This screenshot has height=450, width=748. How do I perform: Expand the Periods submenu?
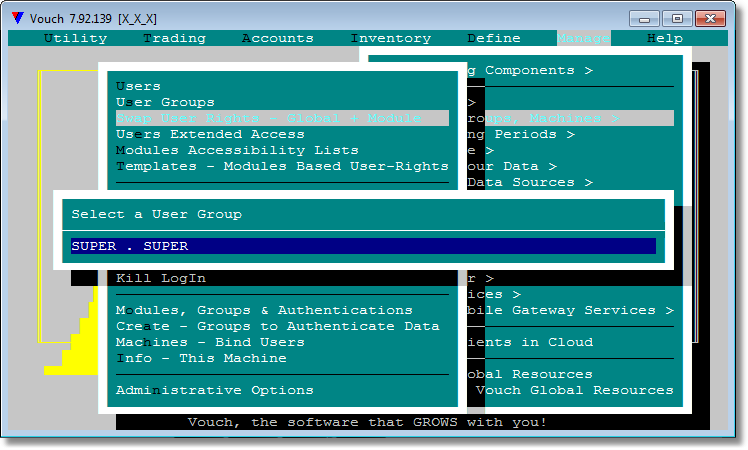click(521, 134)
